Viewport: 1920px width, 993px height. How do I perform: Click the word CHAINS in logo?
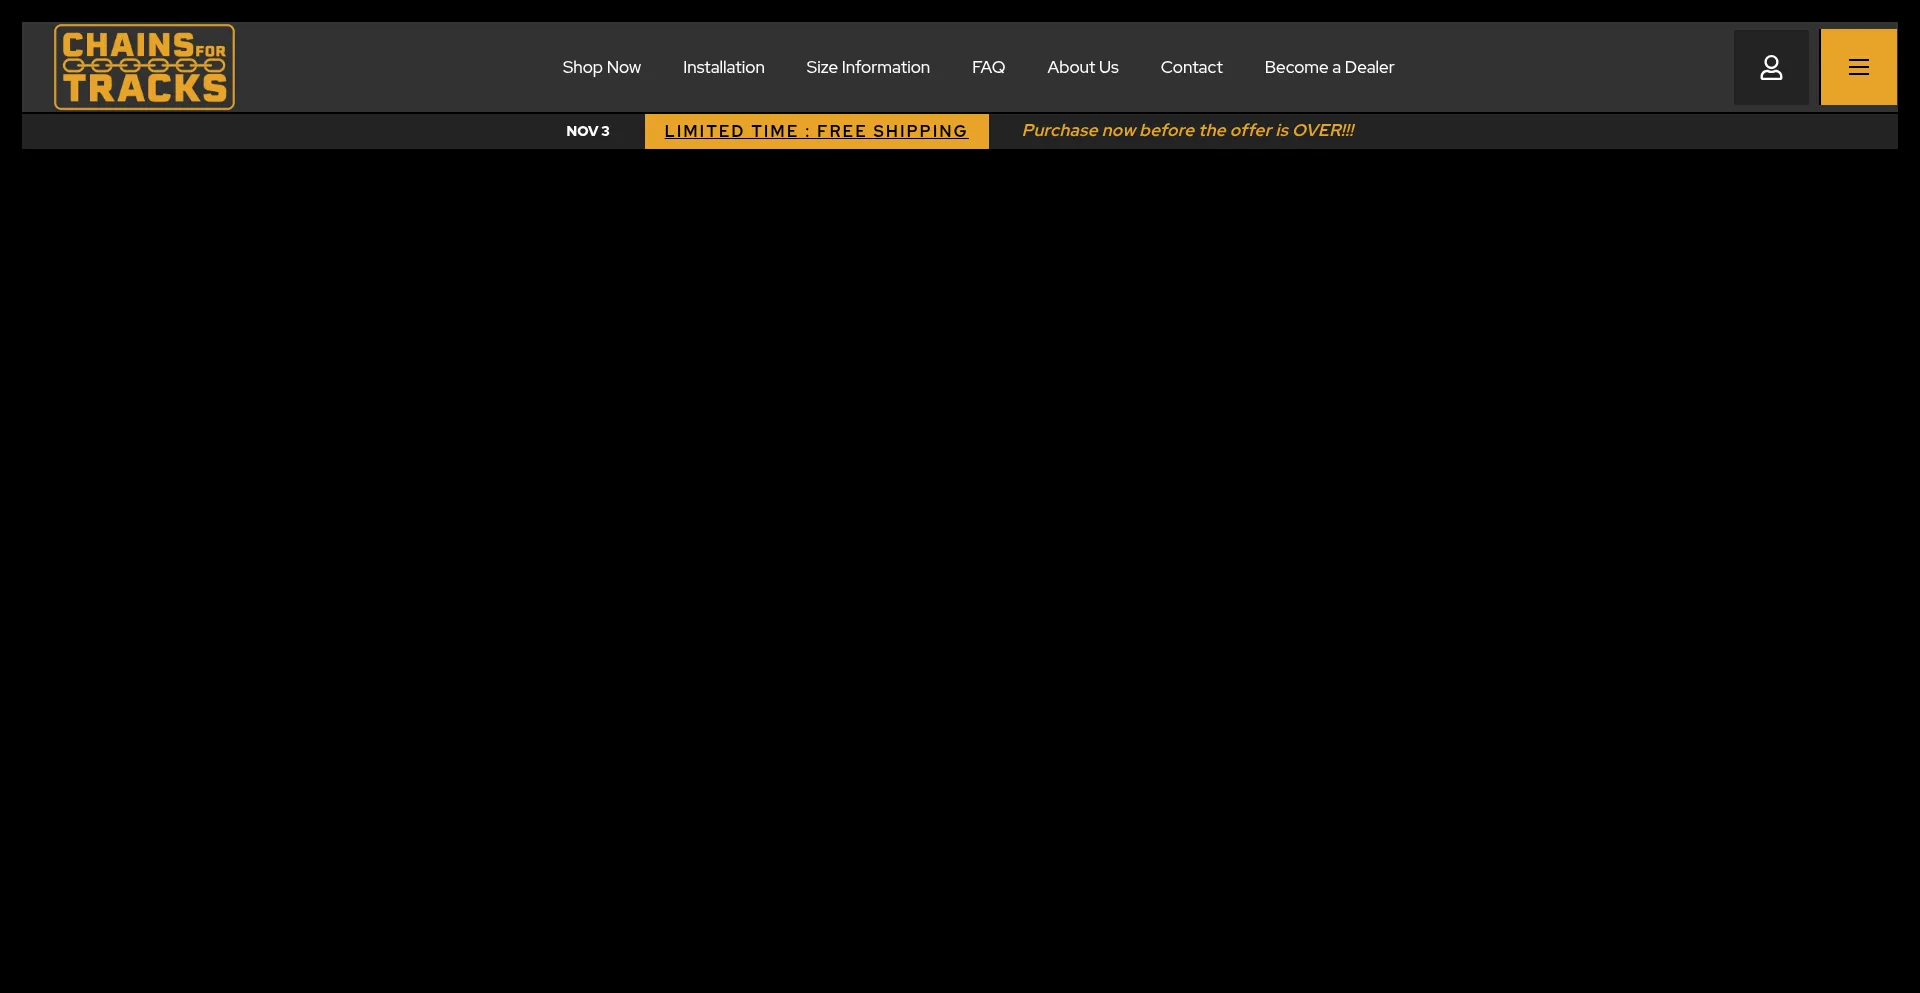[128, 45]
